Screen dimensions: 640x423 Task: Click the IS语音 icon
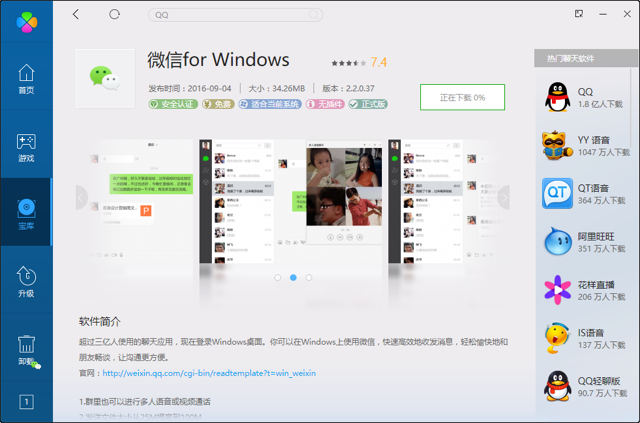[557, 338]
